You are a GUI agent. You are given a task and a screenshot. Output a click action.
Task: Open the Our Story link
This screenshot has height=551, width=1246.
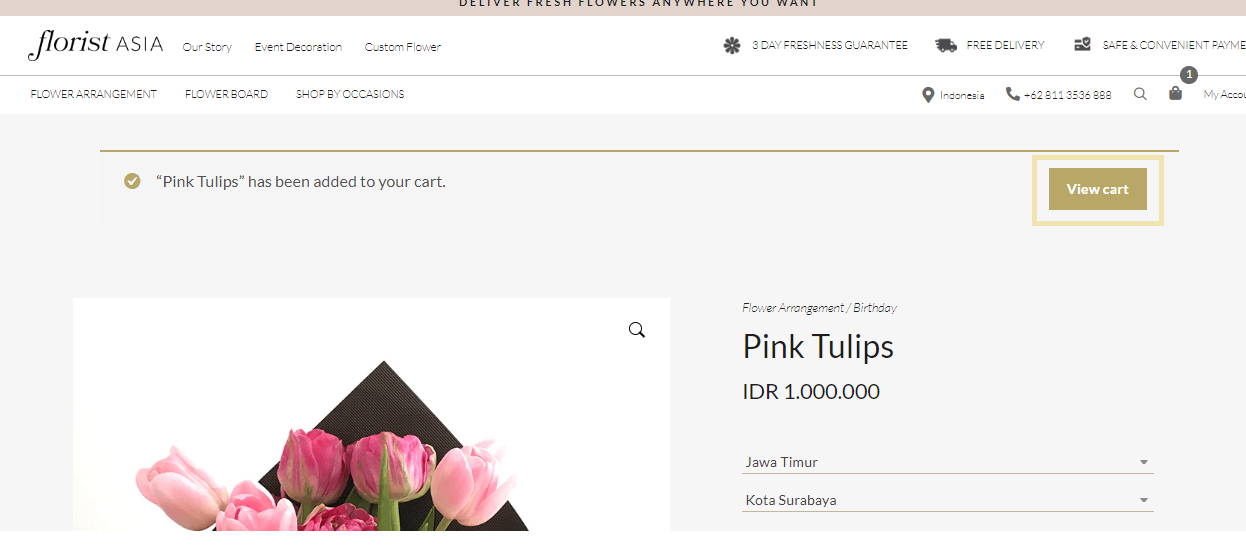(207, 47)
